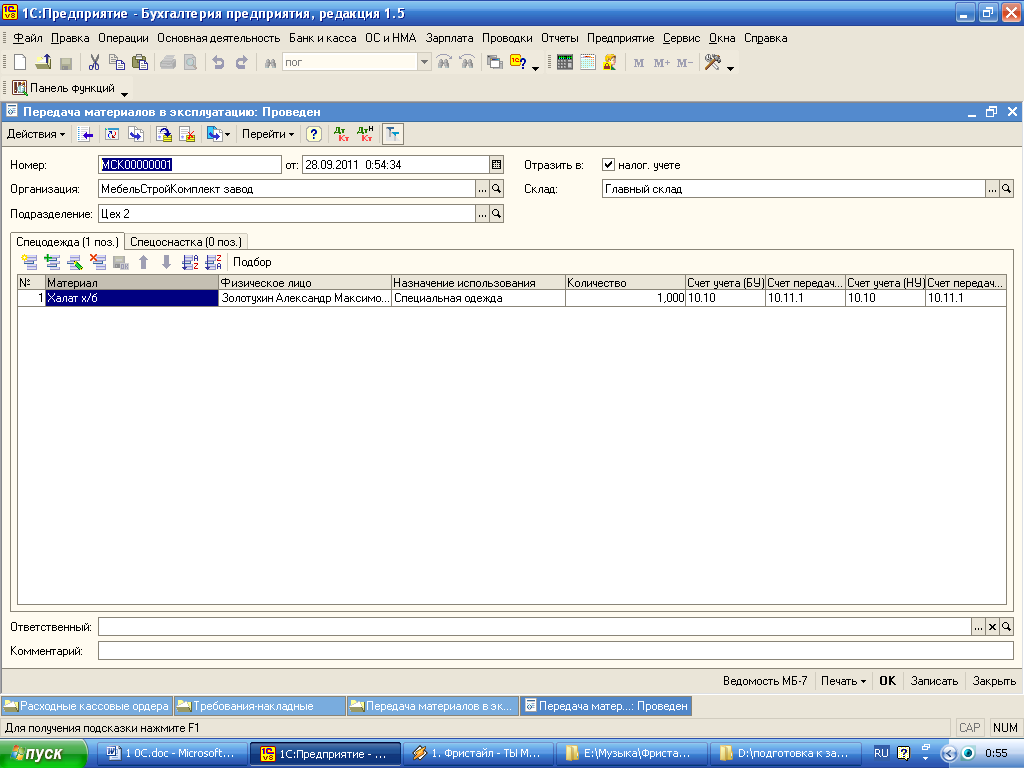The height and width of the screenshot is (768, 1024).
Task: Click the Find binoculars icon before search box
Action: pos(270,63)
